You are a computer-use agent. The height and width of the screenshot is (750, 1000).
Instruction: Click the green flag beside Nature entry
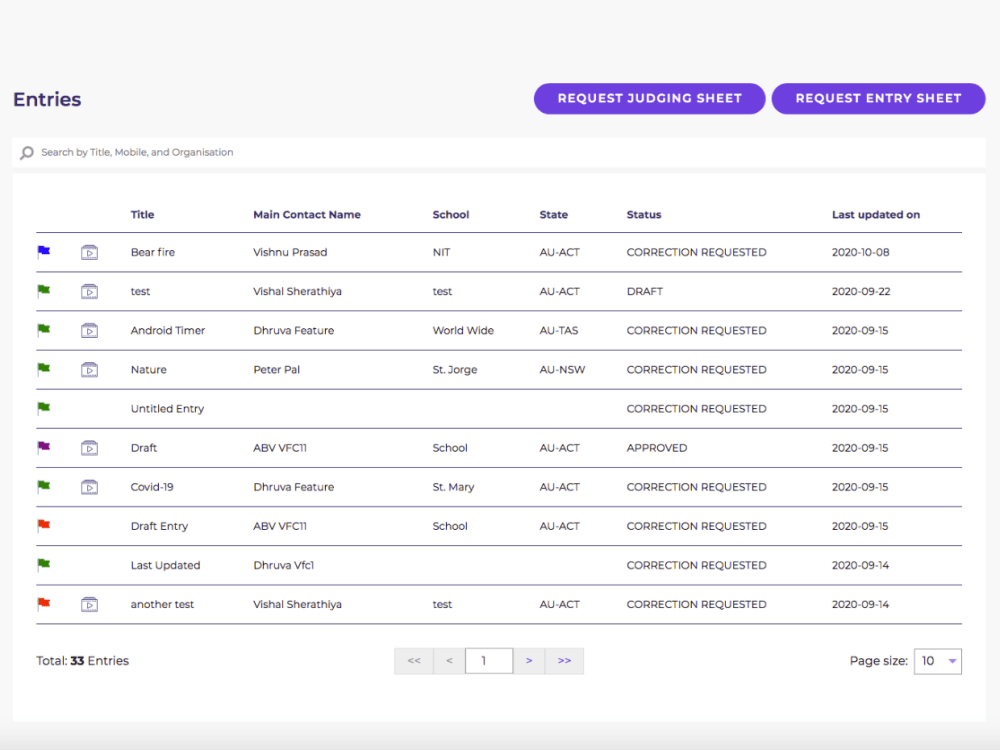[44, 369]
